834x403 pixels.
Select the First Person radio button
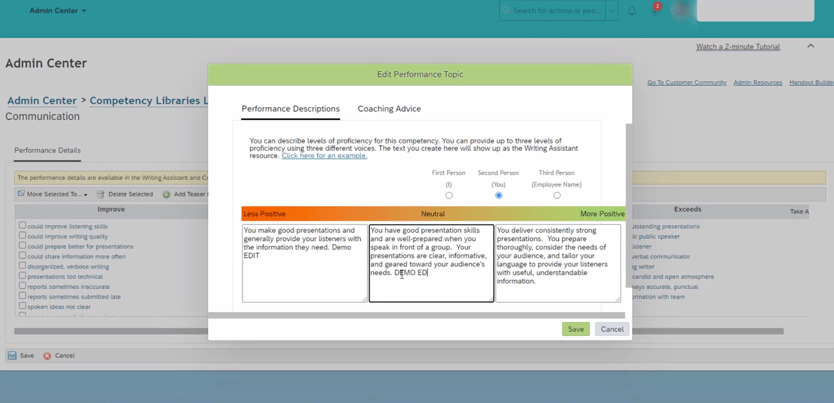tap(449, 195)
